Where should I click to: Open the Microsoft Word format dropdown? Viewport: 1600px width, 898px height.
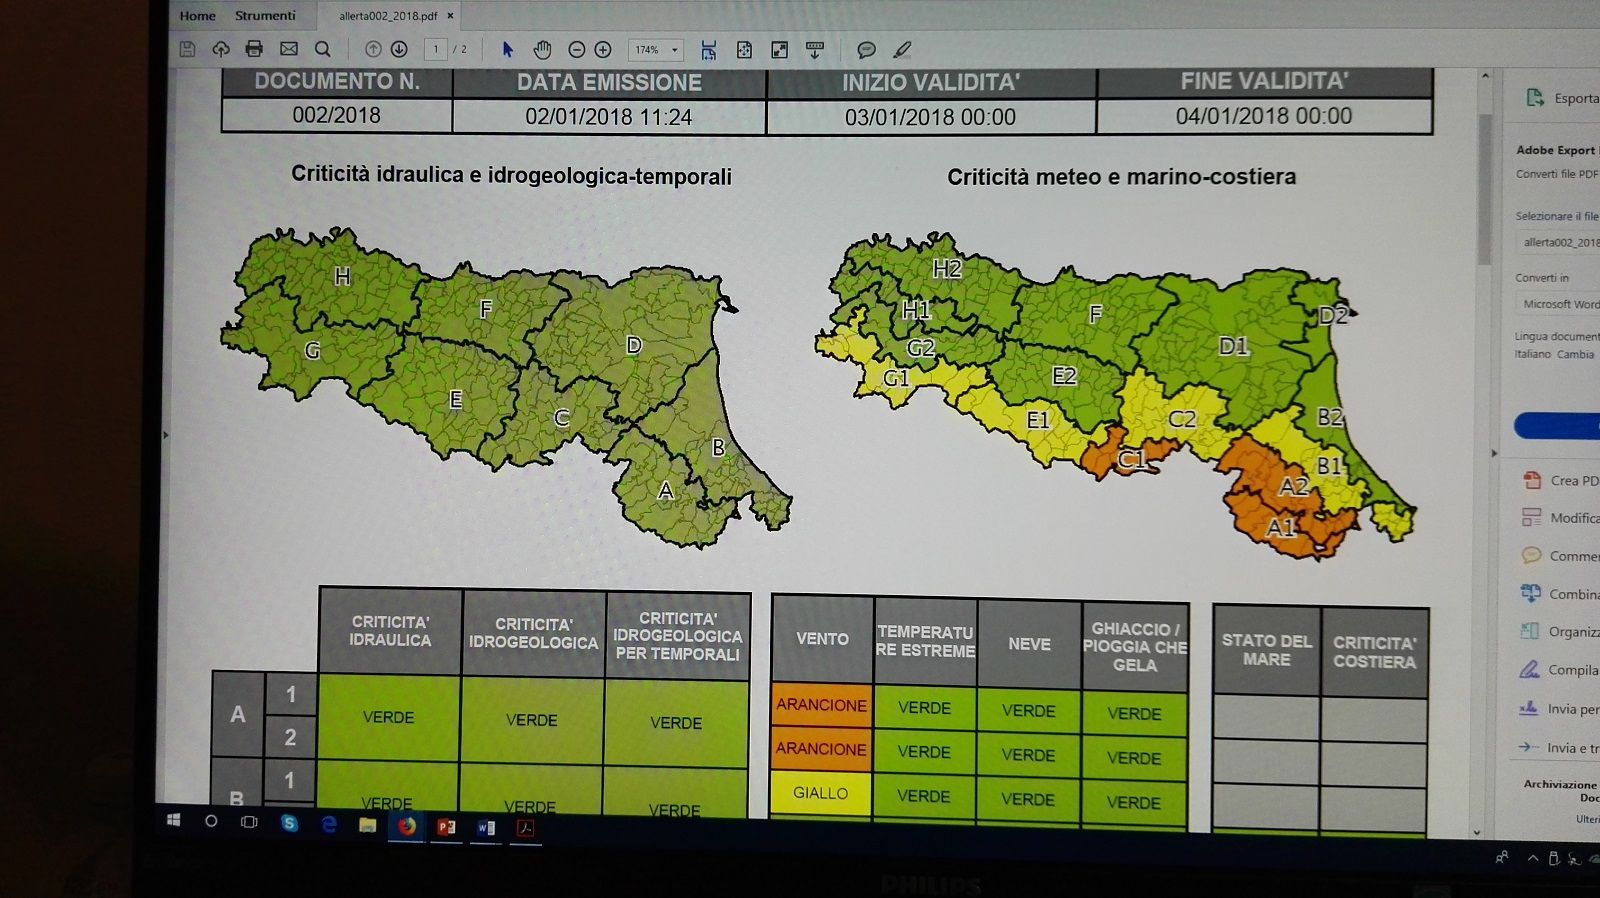coord(1559,304)
